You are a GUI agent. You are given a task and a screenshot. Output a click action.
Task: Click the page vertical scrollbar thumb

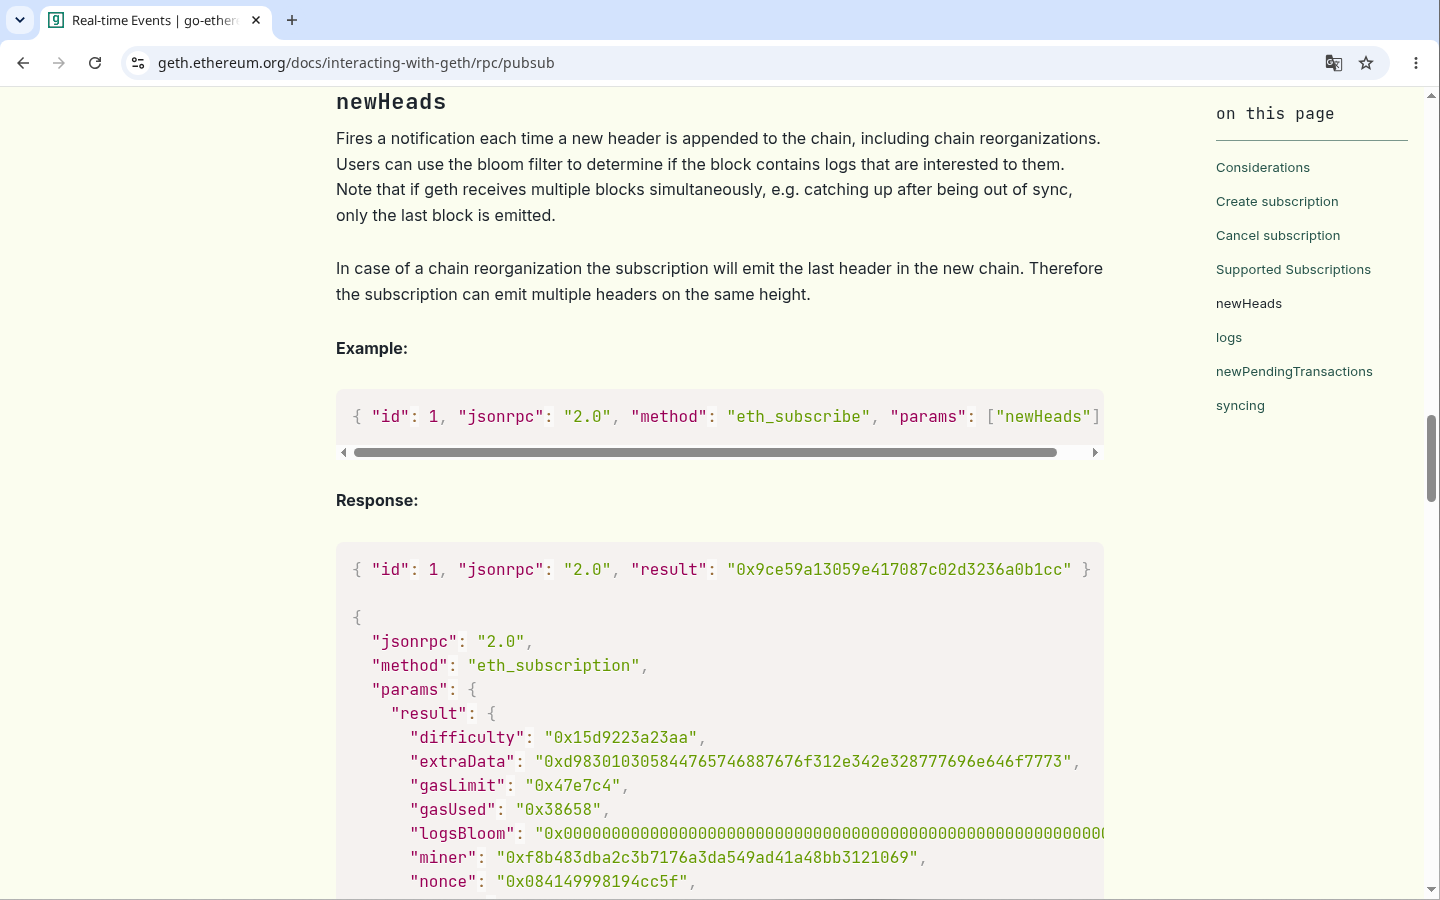(1431, 458)
